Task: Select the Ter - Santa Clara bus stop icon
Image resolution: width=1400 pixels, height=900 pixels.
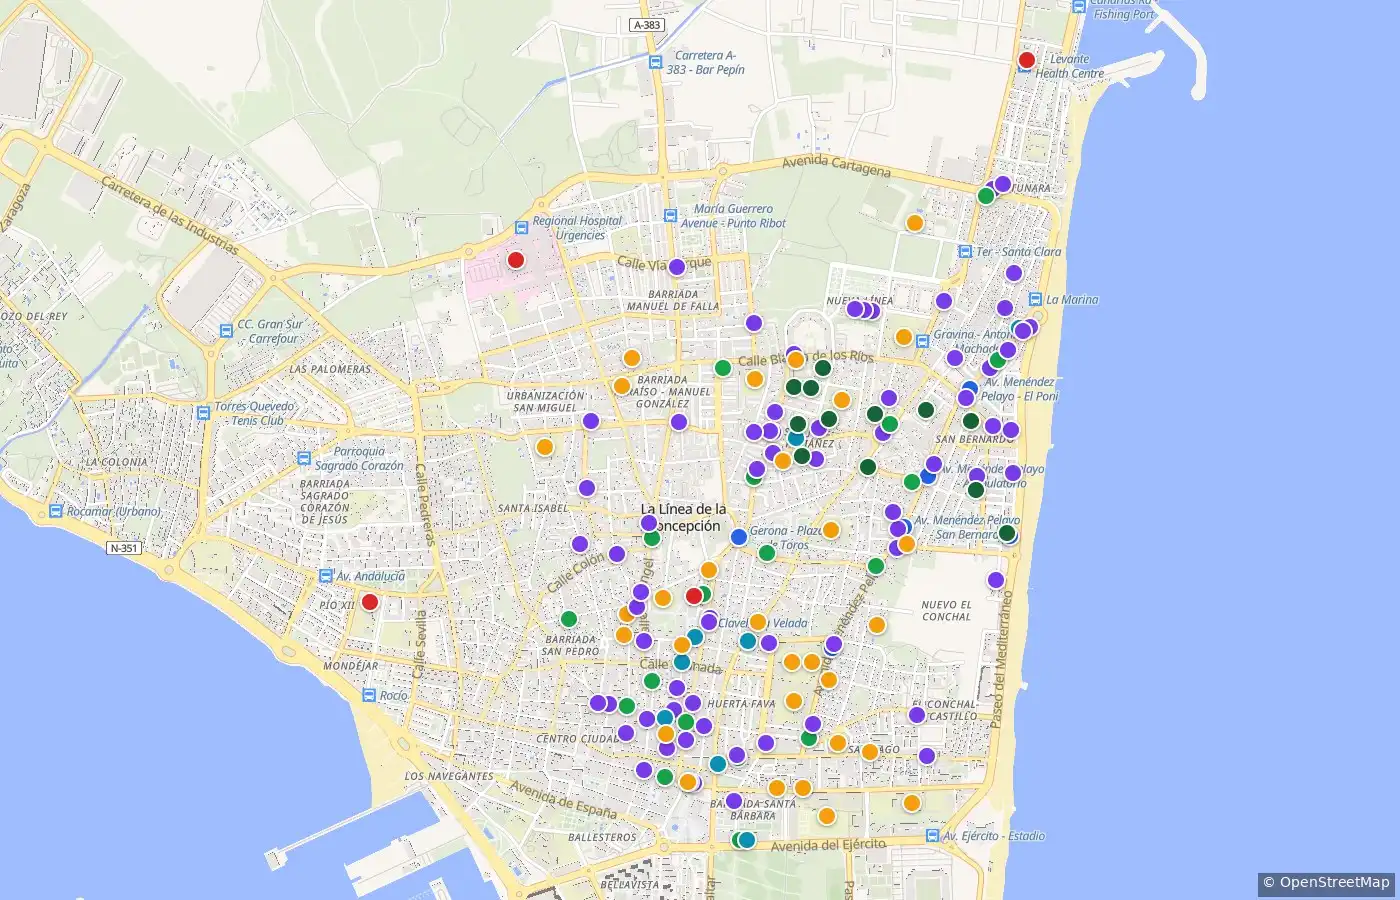Action: [x=965, y=252]
